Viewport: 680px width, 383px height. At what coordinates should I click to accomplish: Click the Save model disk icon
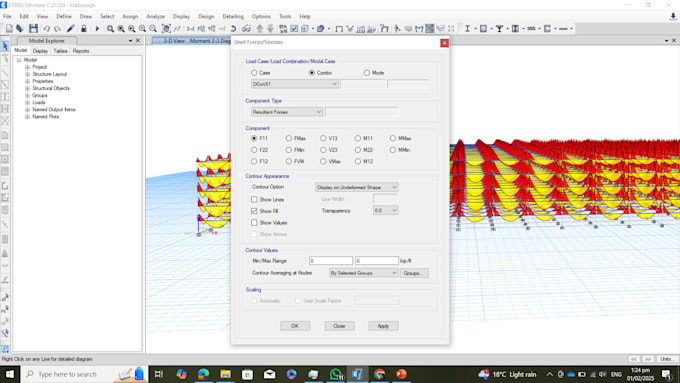click(33, 29)
